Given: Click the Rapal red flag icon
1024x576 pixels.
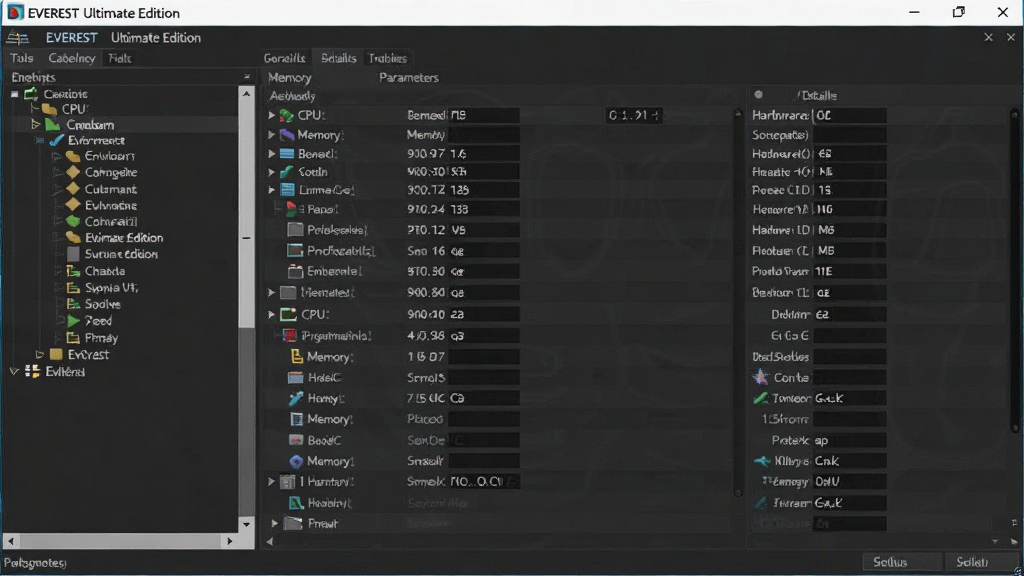Looking at the screenshot, I should [x=292, y=209].
